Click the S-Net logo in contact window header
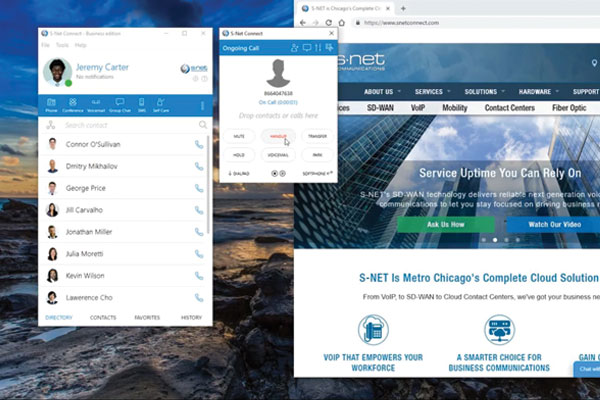 click(x=194, y=69)
